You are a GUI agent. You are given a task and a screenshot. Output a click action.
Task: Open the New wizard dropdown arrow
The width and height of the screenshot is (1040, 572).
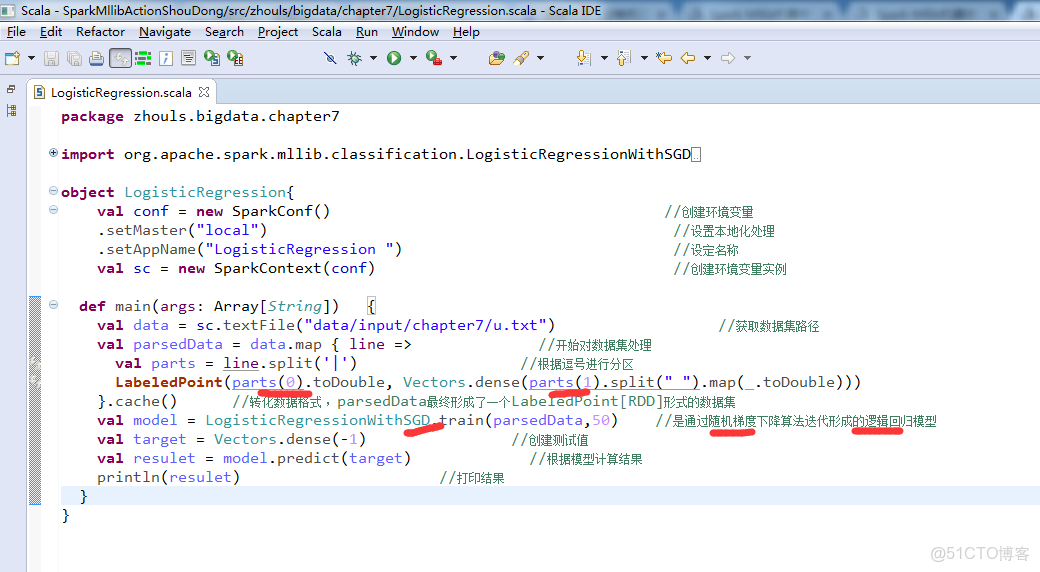pyautogui.click(x=31, y=58)
